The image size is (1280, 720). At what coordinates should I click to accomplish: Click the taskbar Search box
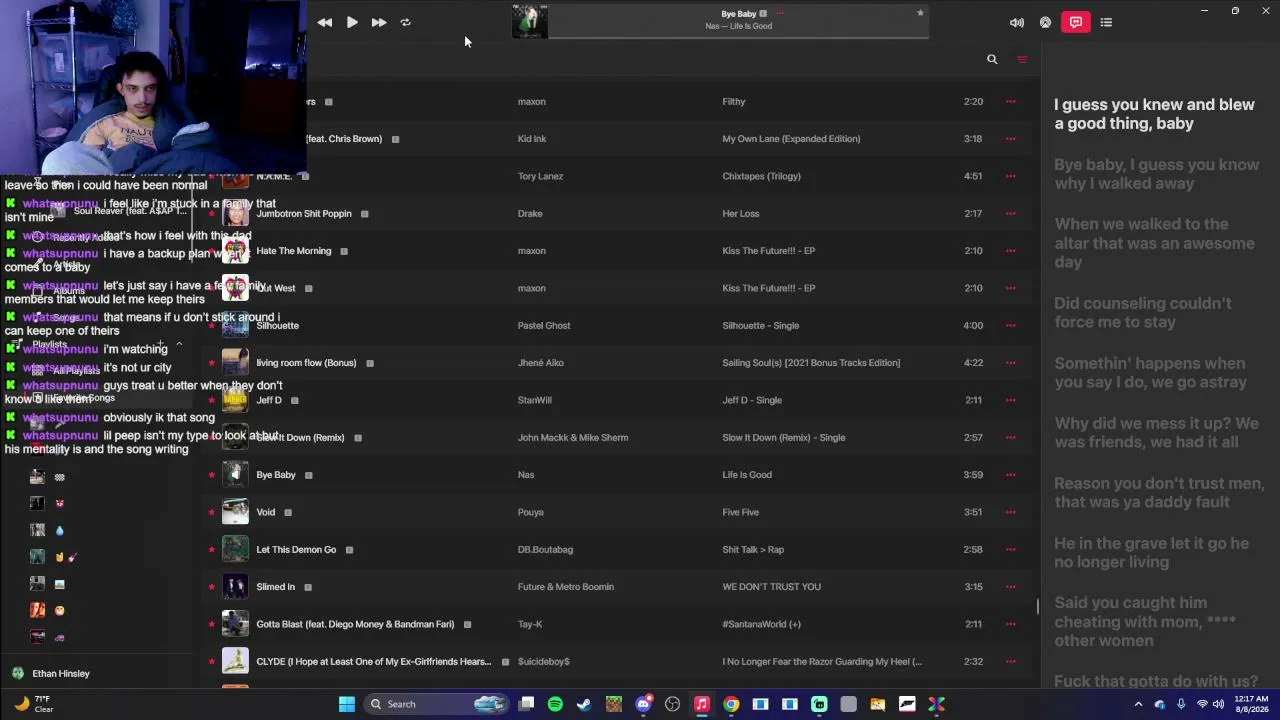pos(435,704)
